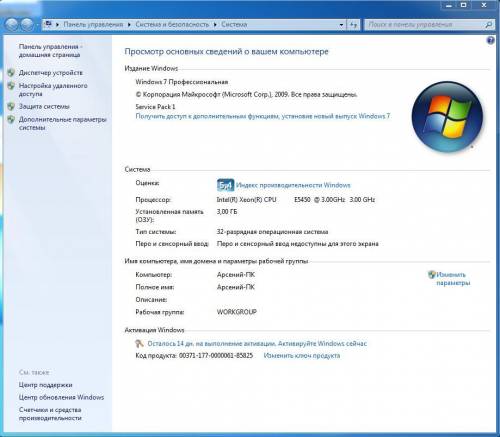Open the blue Help question mark icon

(x=490, y=41)
